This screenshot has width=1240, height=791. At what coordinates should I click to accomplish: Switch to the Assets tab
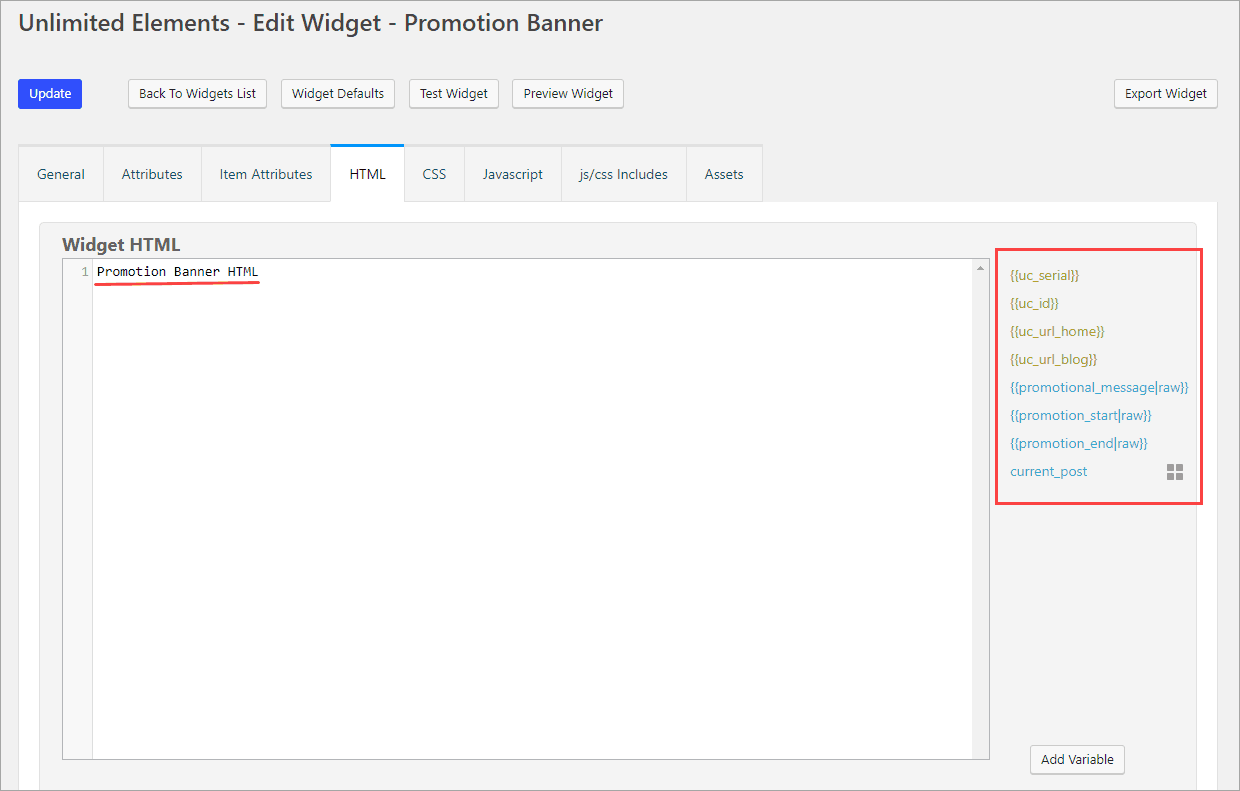724,174
